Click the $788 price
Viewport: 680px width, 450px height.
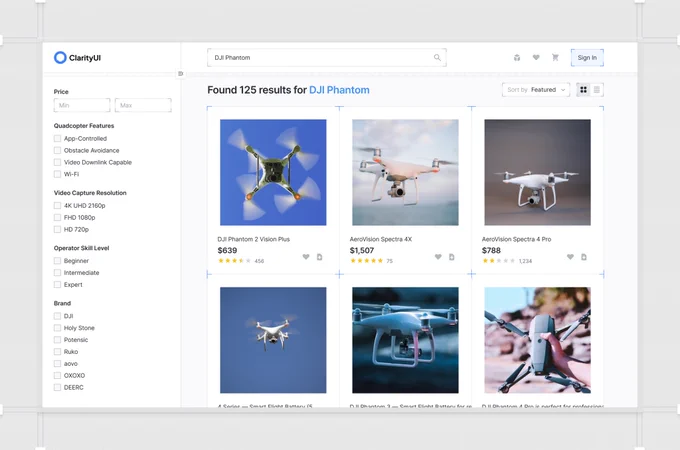pos(491,250)
